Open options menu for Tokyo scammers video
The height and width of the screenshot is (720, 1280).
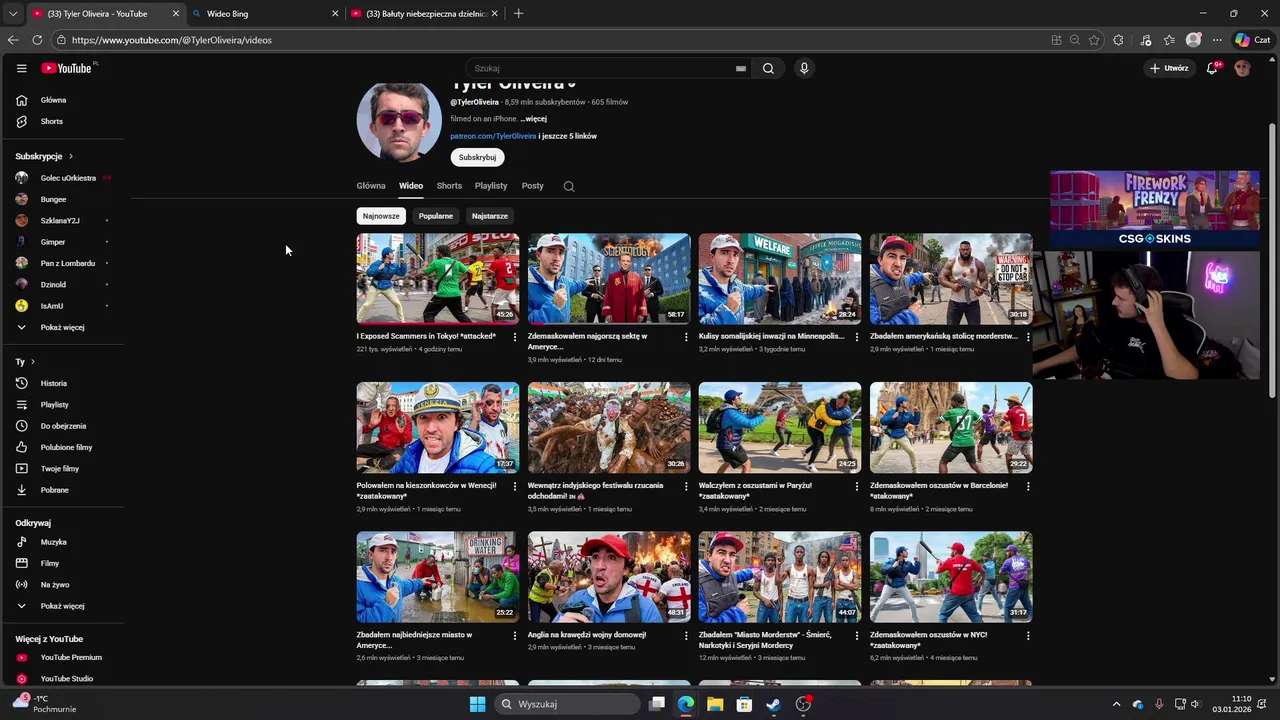click(515, 337)
